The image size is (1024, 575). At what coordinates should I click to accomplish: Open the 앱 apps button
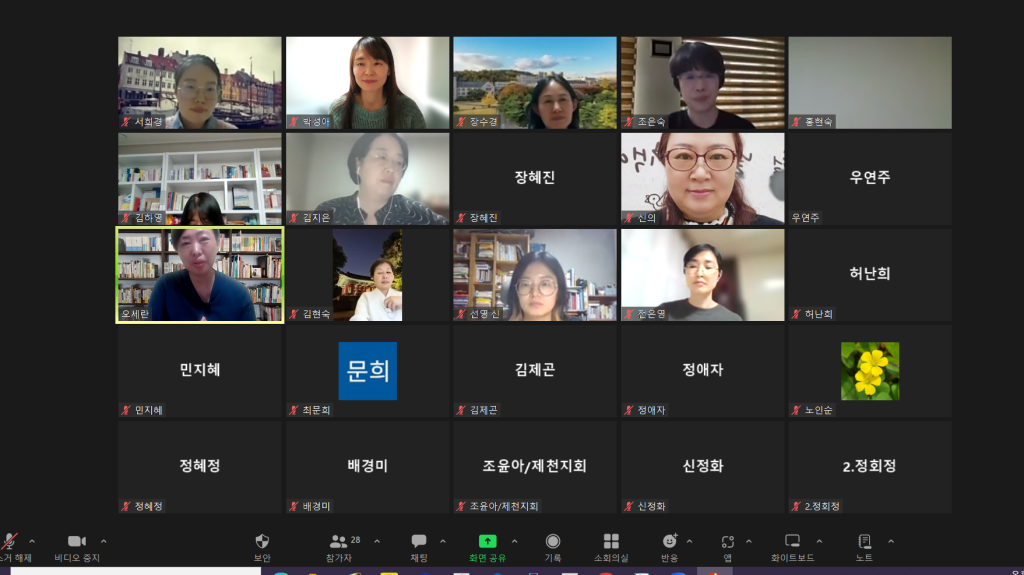pyautogui.click(x=728, y=541)
